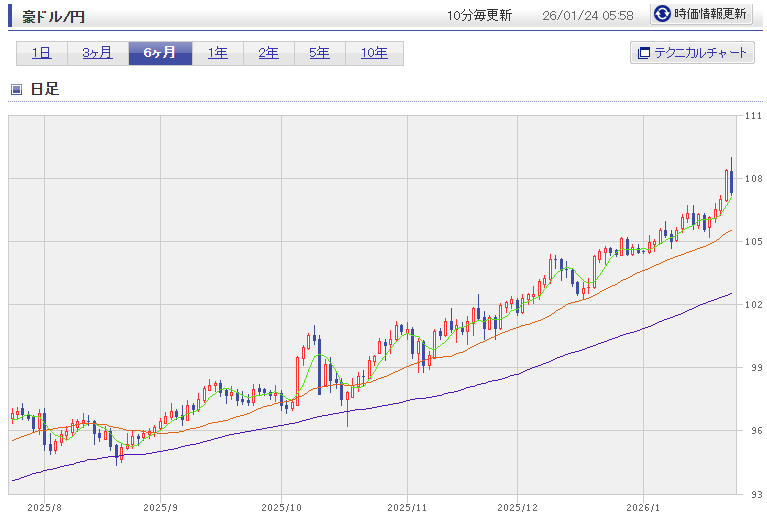This screenshot has width=767, height=514.
Task: Switch to the 2年 period tab
Action: tap(268, 53)
